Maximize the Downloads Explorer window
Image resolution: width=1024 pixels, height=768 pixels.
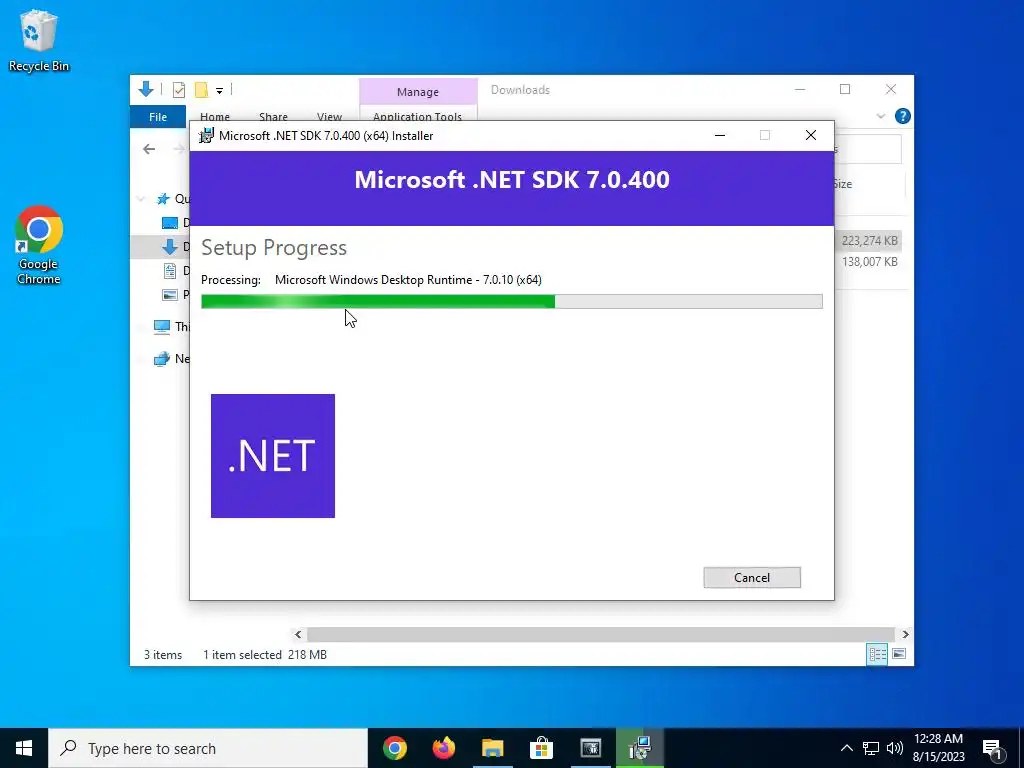845,89
